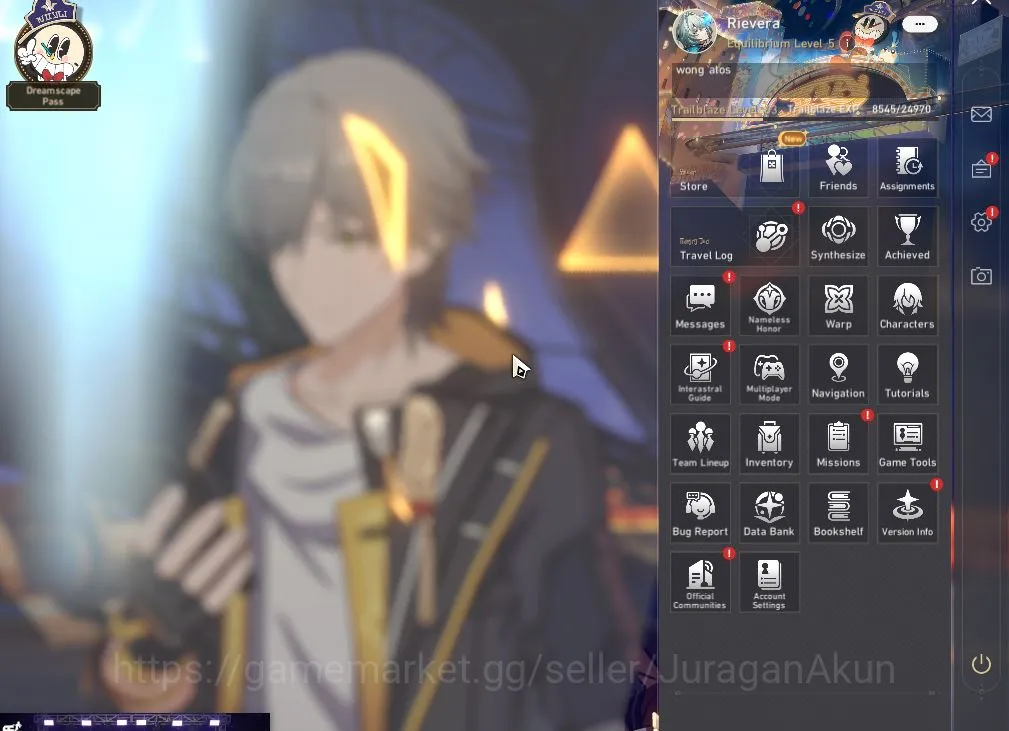Screen dimensions: 1009x731
Task: Open the Travel Log tile
Action: (734, 236)
